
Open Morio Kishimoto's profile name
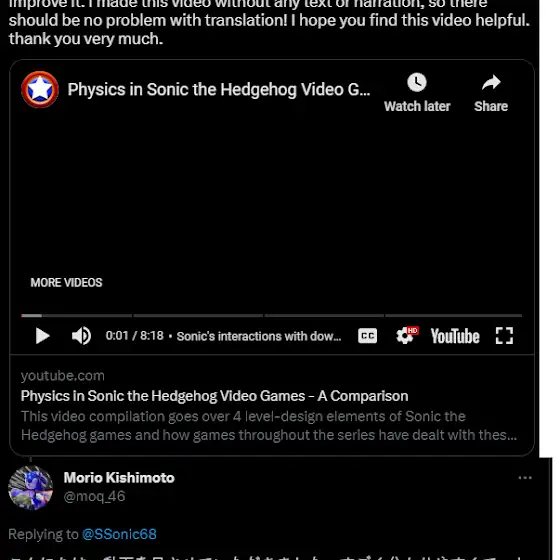(119, 478)
